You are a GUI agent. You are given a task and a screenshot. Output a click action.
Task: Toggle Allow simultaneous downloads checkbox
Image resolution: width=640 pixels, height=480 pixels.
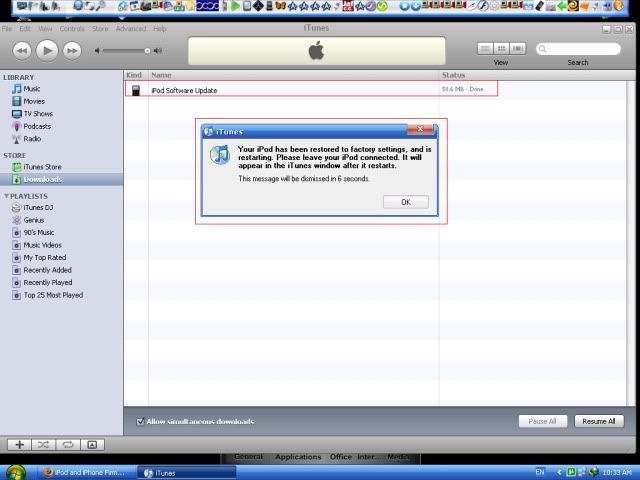140,421
